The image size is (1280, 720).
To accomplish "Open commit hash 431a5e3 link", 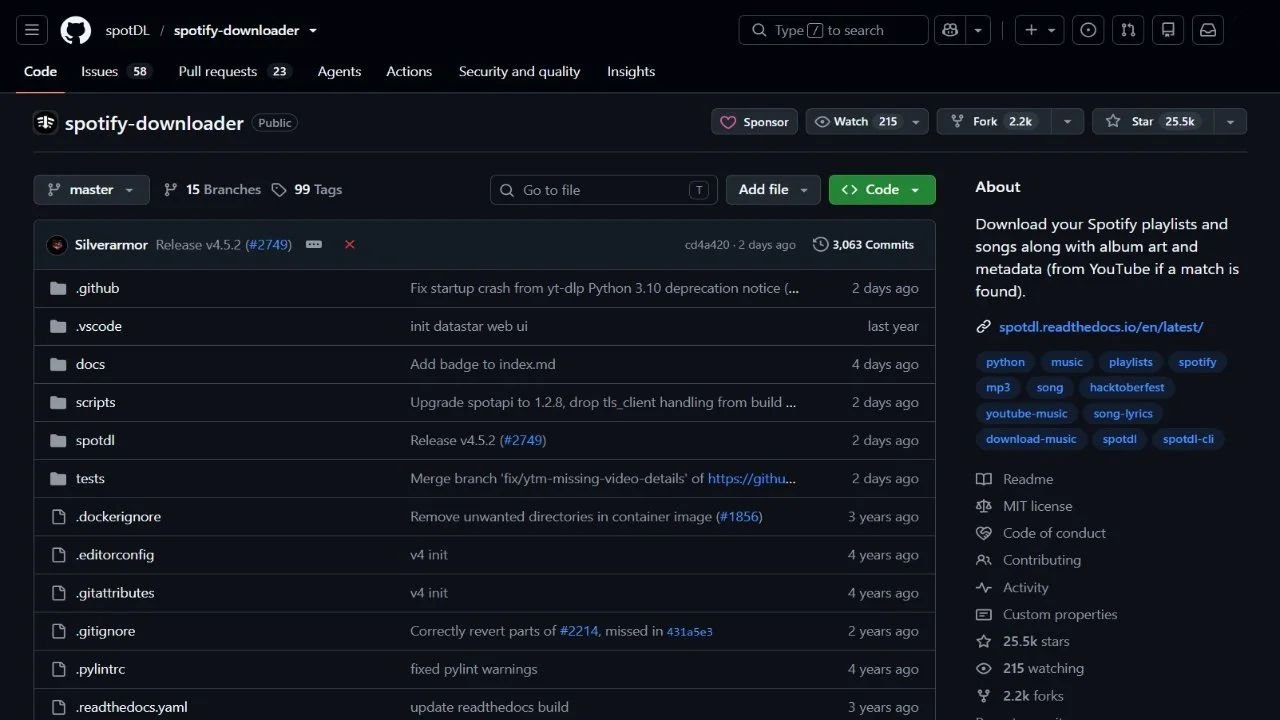I will pyautogui.click(x=690, y=632).
